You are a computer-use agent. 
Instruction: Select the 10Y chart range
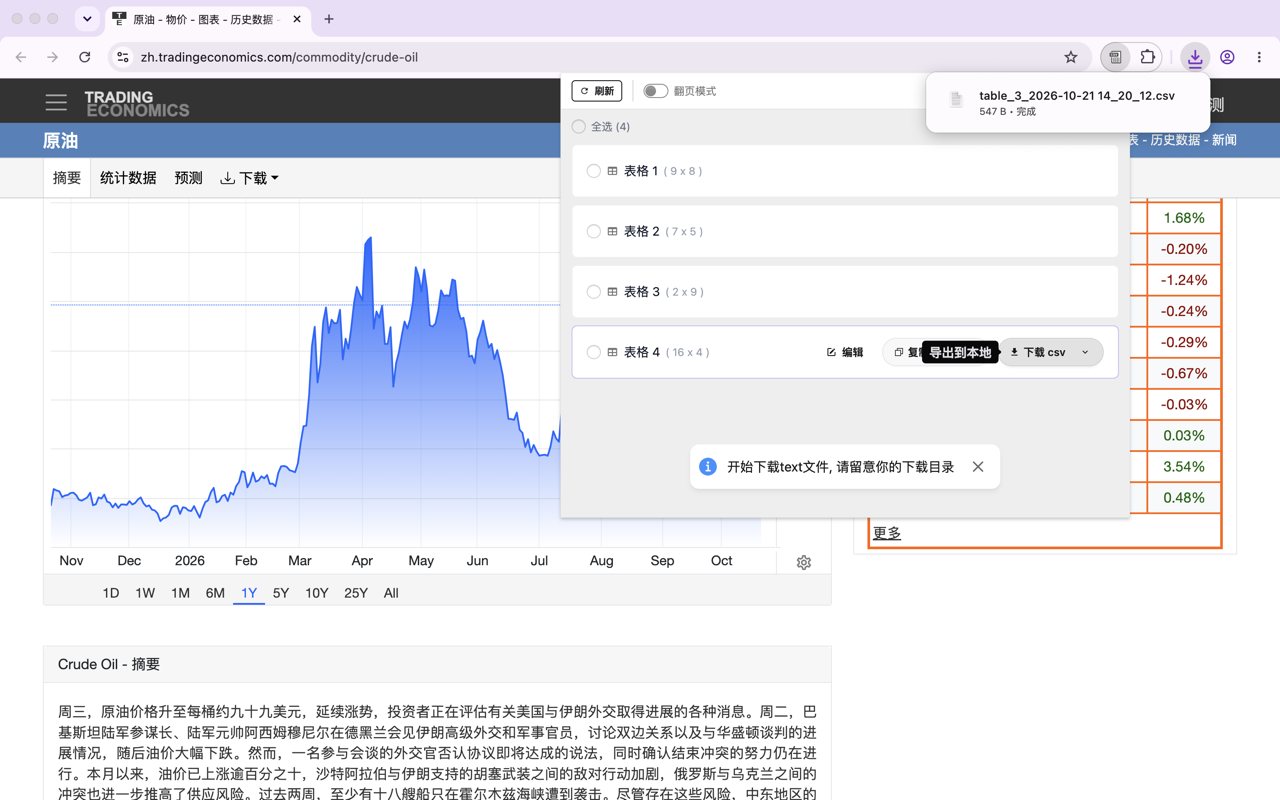(x=317, y=593)
